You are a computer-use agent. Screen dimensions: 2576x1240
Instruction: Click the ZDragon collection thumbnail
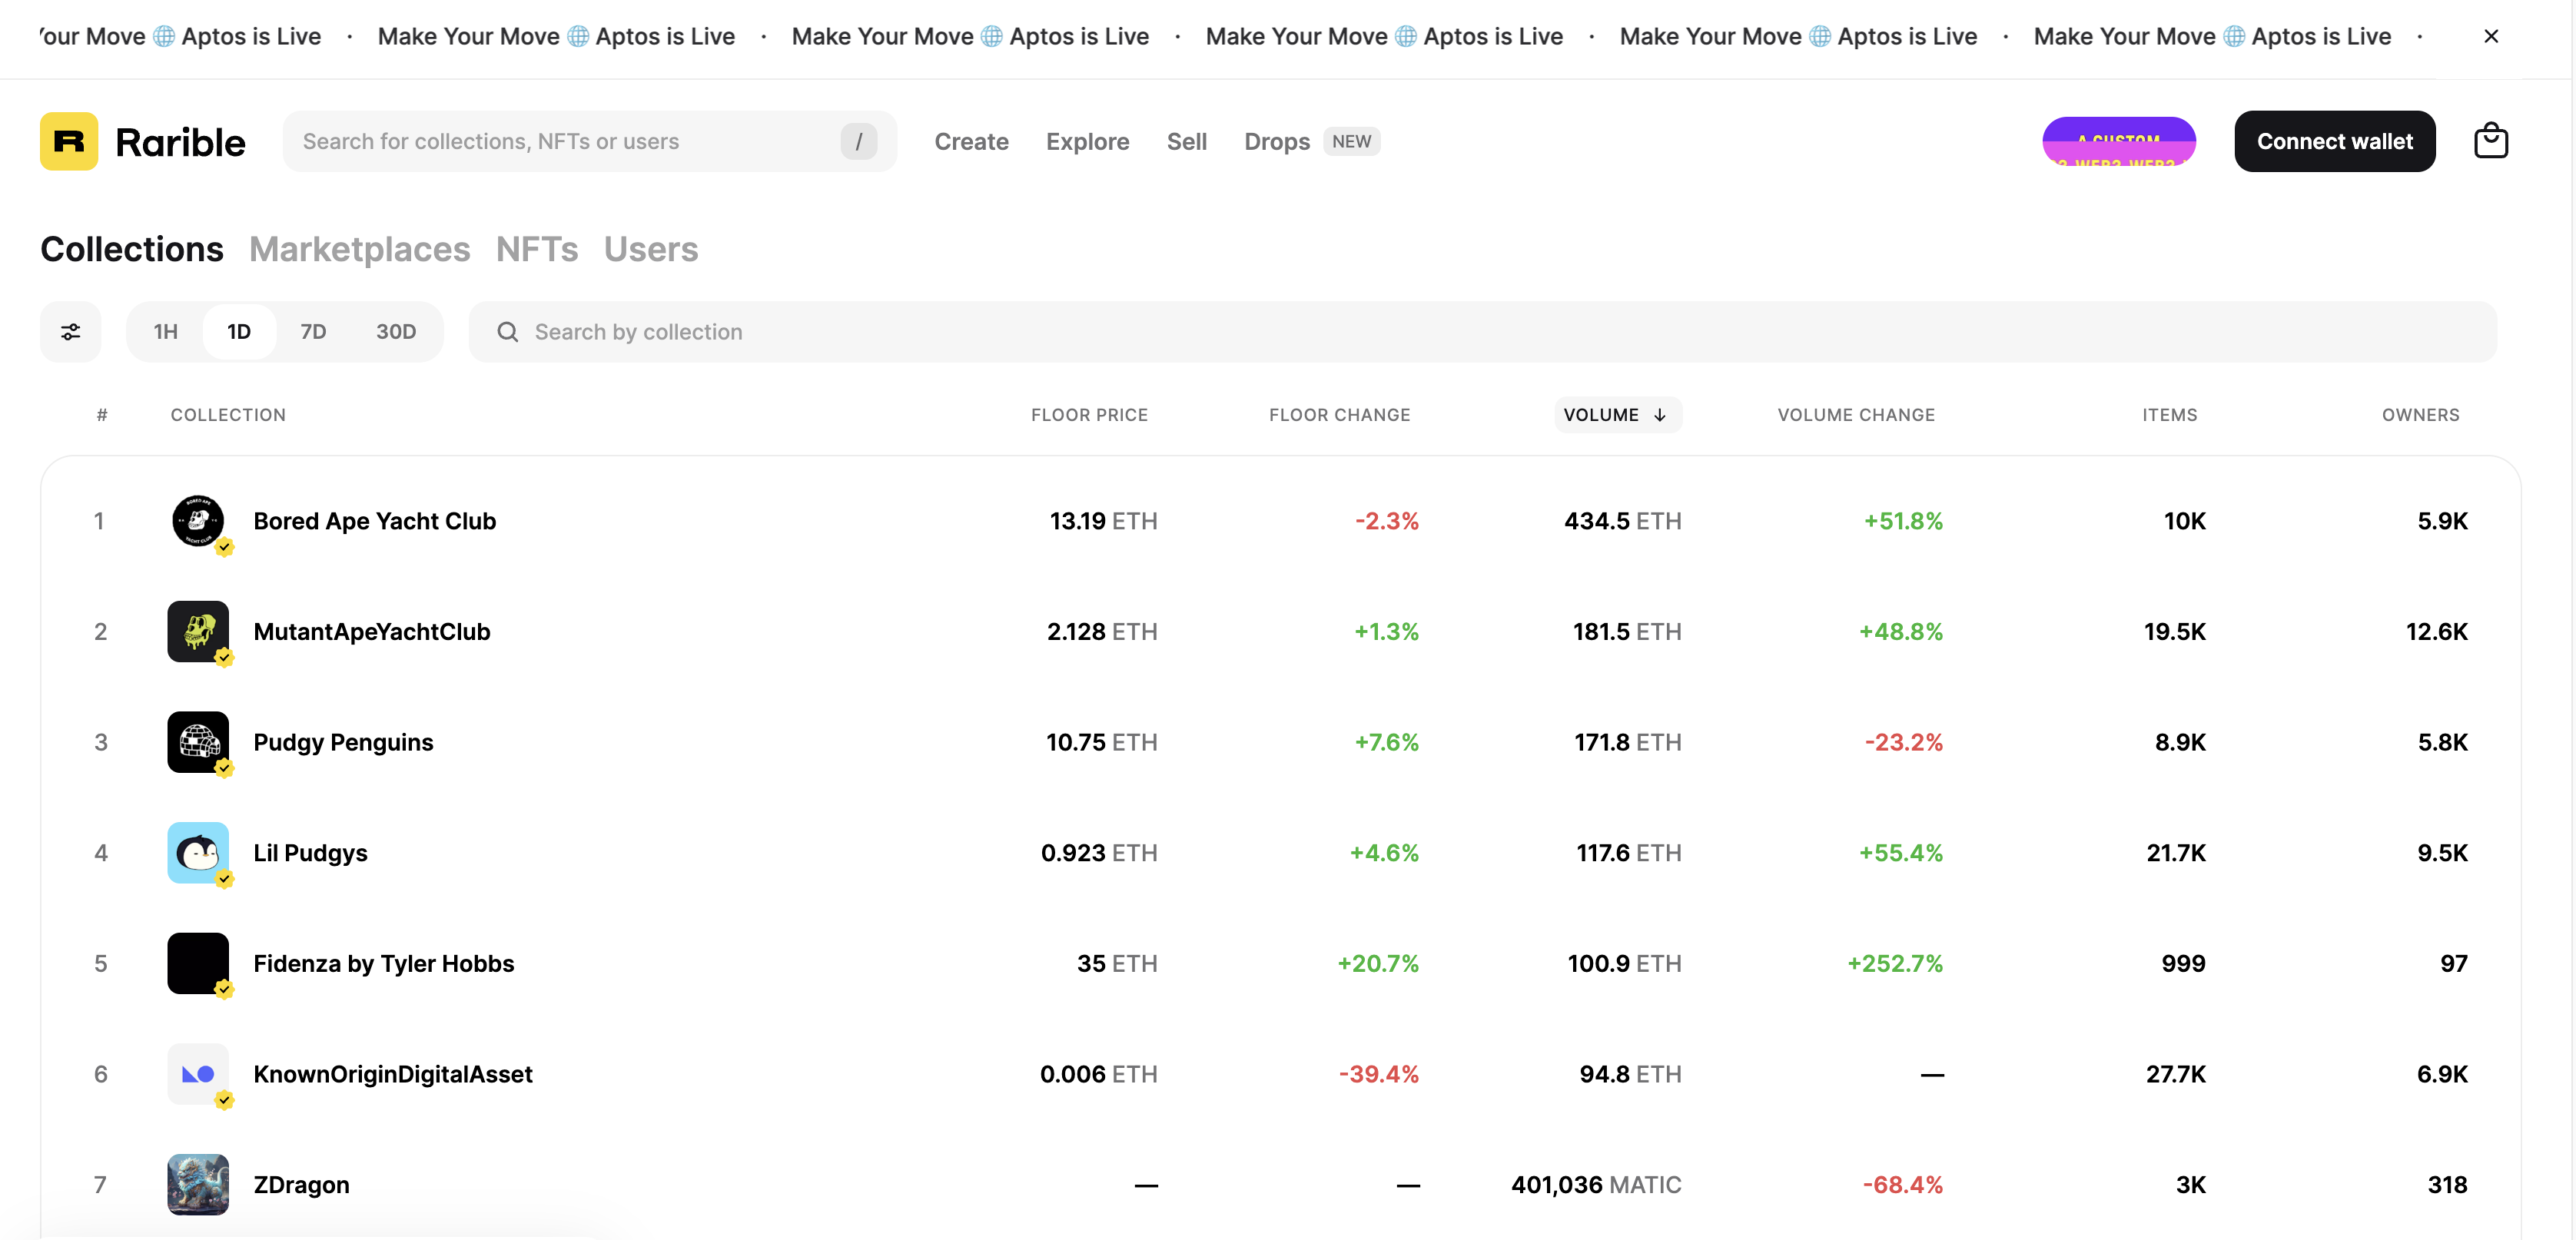pyautogui.click(x=198, y=1184)
